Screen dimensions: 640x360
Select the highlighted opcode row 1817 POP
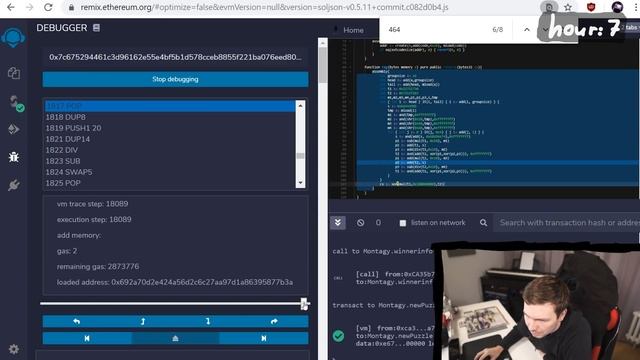click(x=169, y=106)
